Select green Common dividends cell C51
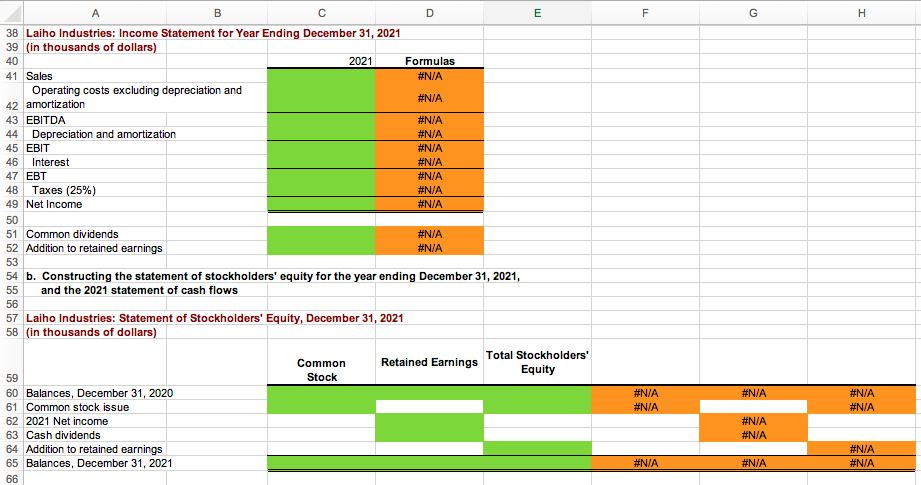Image resolution: width=921 pixels, height=485 pixels. coord(321,234)
